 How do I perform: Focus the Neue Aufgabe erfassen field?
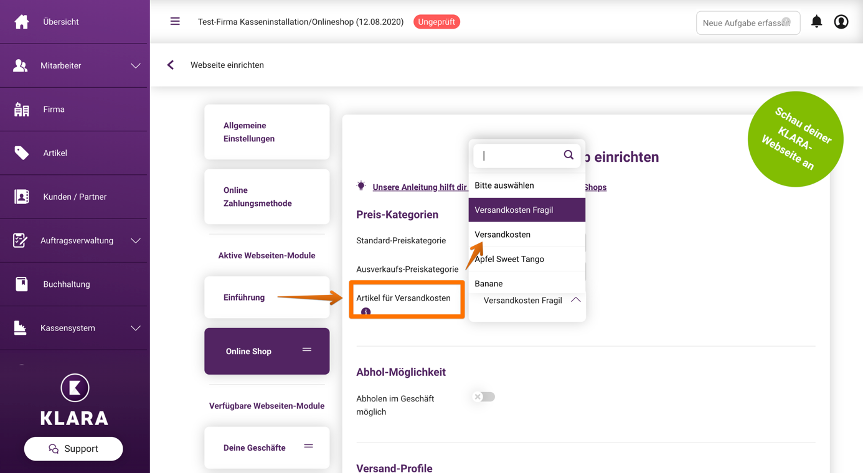(x=748, y=23)
